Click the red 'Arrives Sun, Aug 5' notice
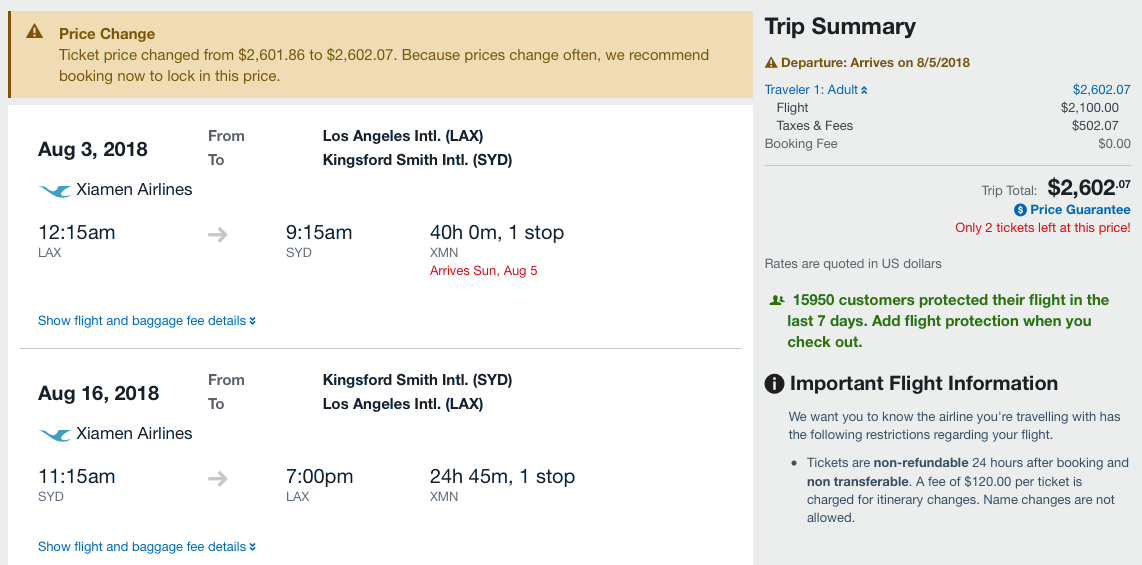 [484, 271]
